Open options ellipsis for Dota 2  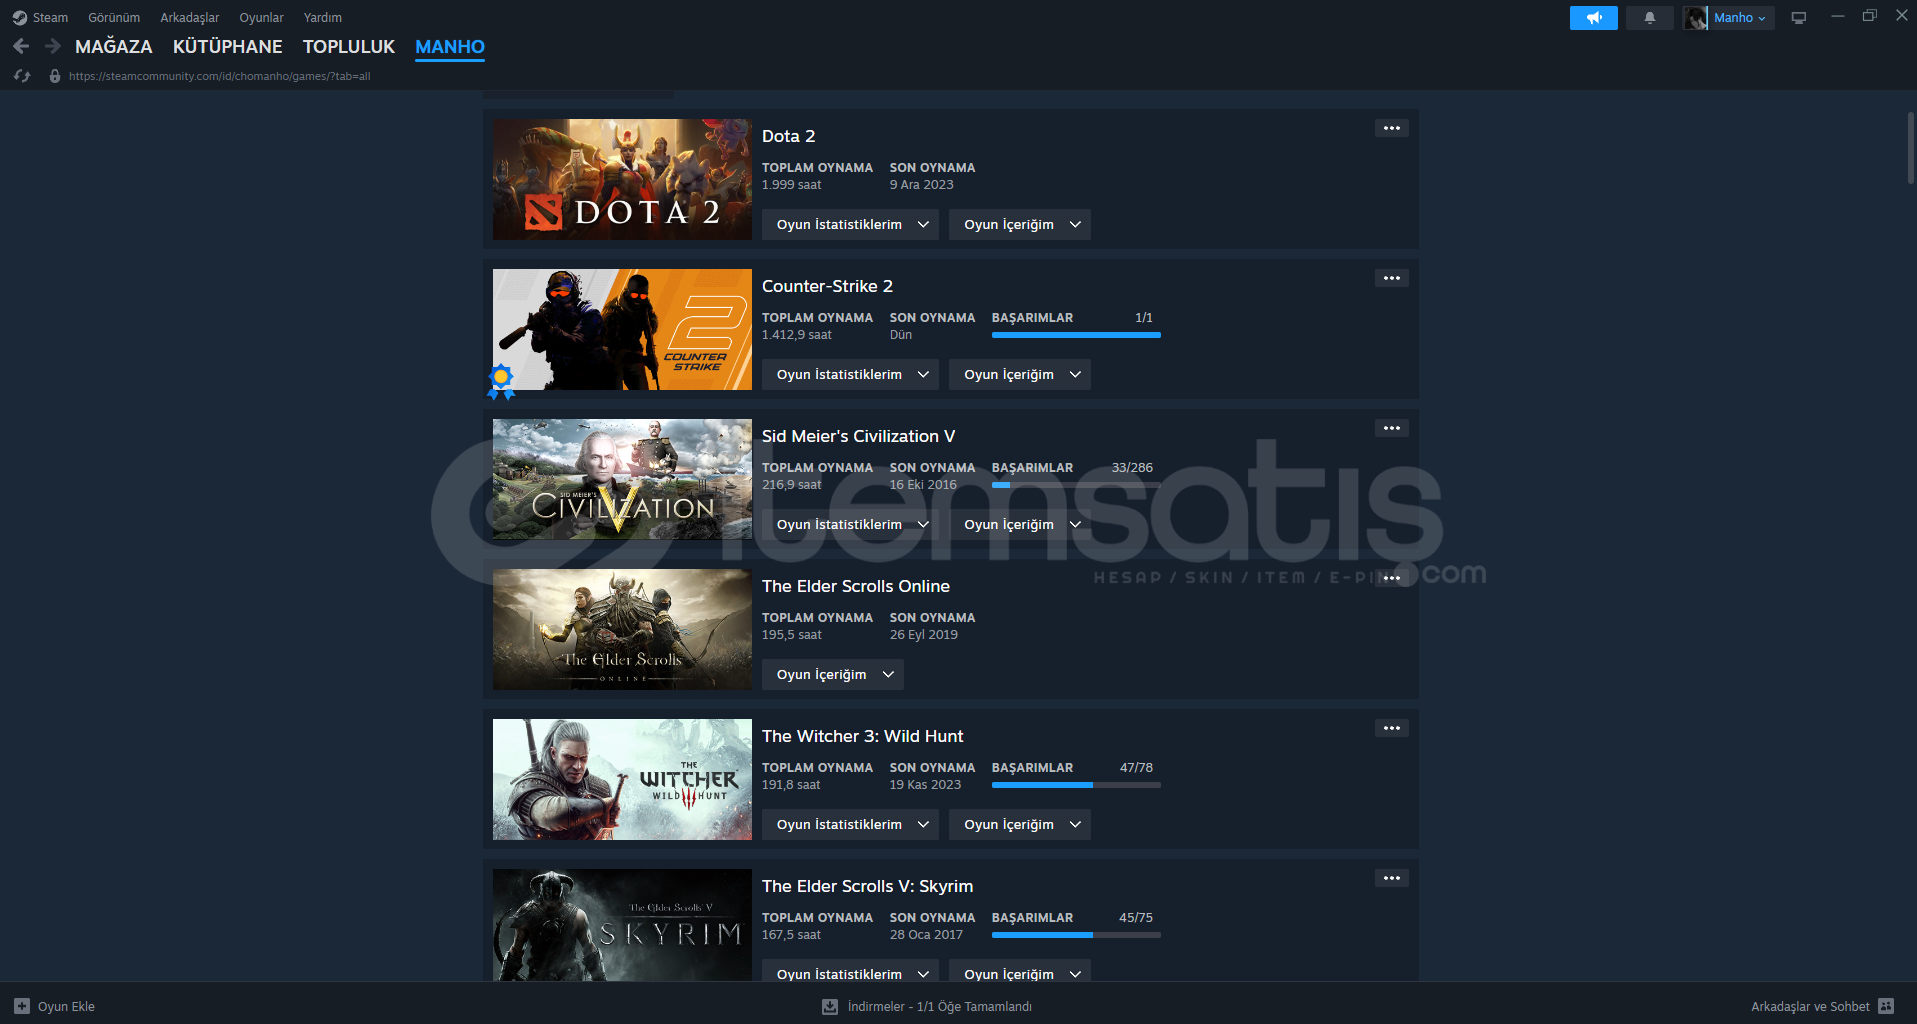tap(1392, 128)
